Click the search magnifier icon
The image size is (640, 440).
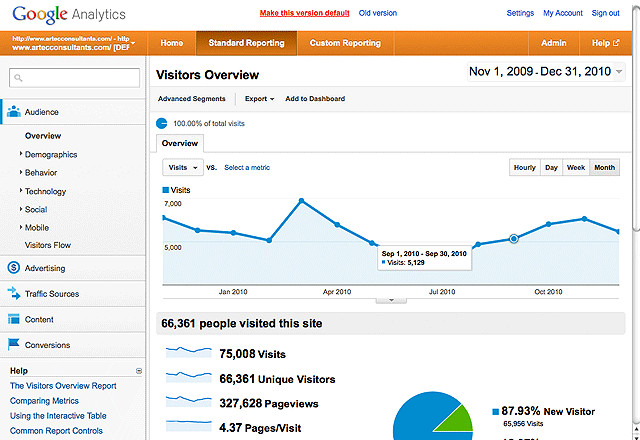click(x=19, y=77)
